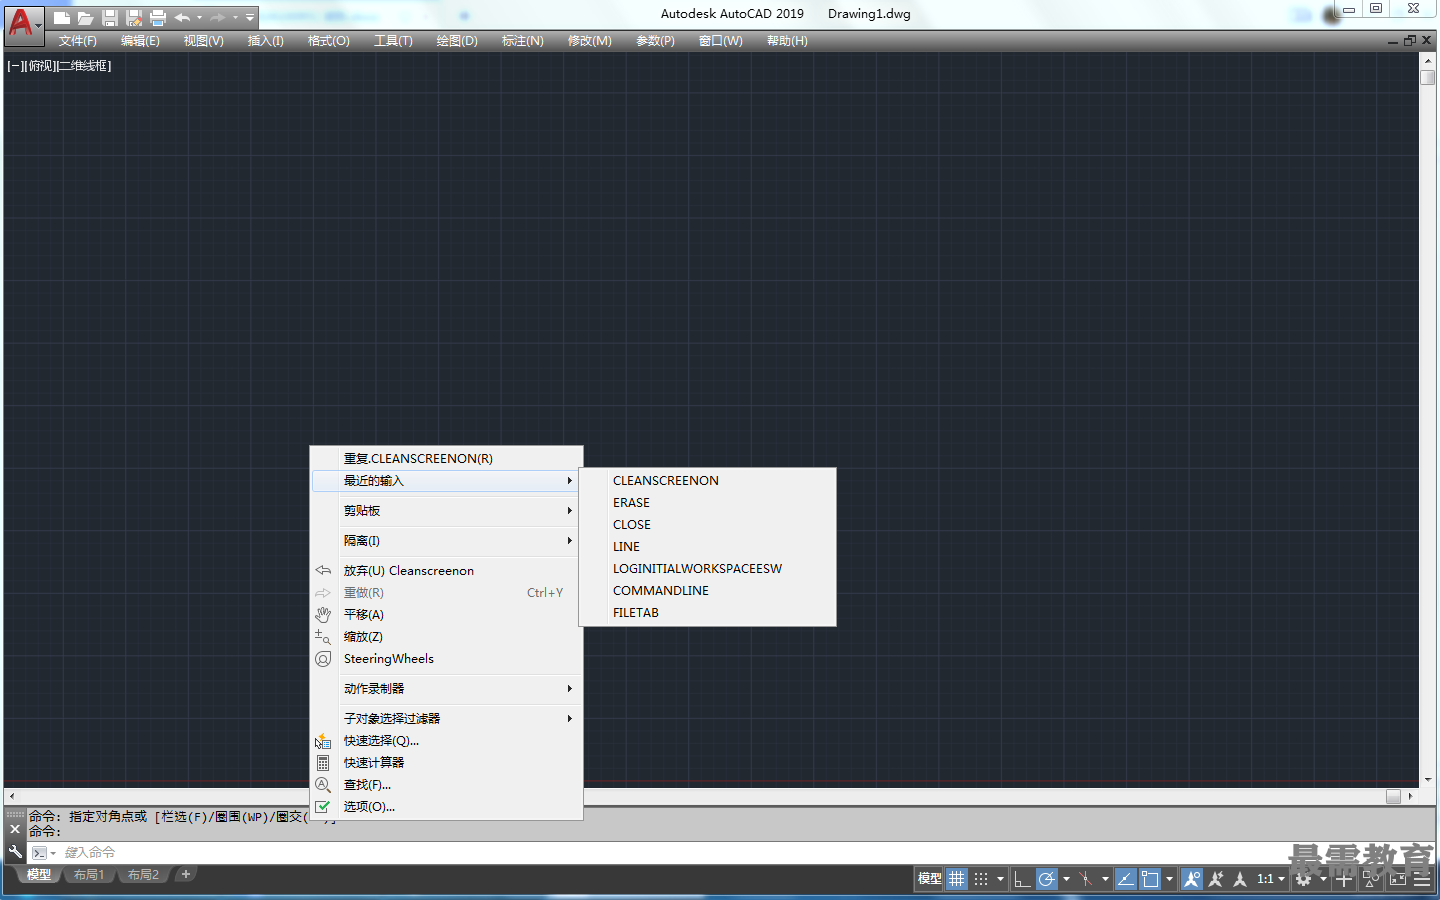Image resolution: width=1440 pixels, height=900 pixels.
Task: Choose 放弃(U) Cleanscreenon in context menu
Action: pos(447,571)
